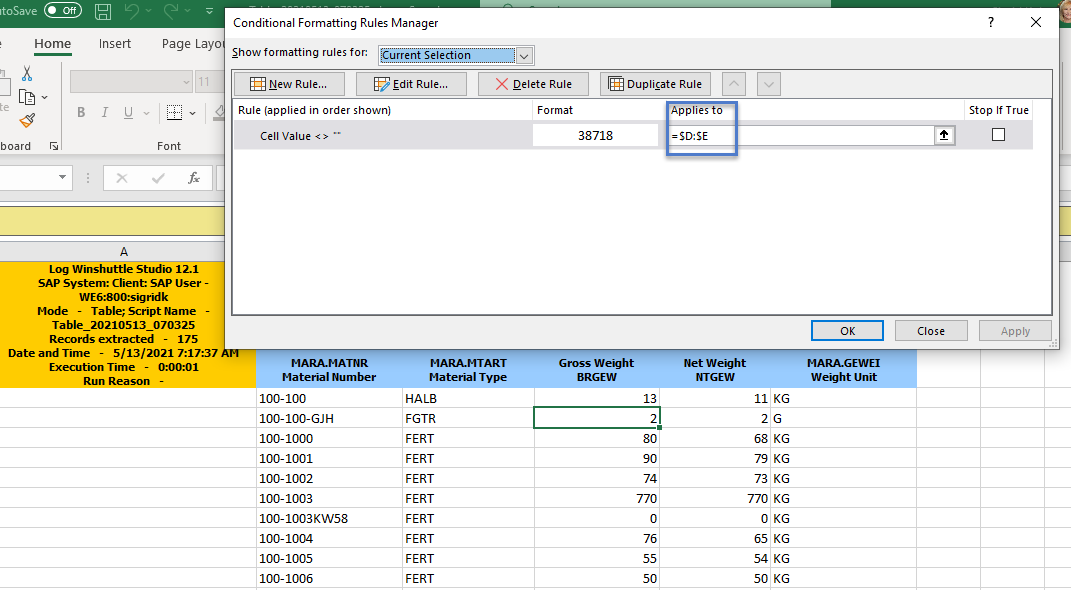Open the Borders dropdown arrow
This screenshot has width=1071, height=590.
coord(194,113)
